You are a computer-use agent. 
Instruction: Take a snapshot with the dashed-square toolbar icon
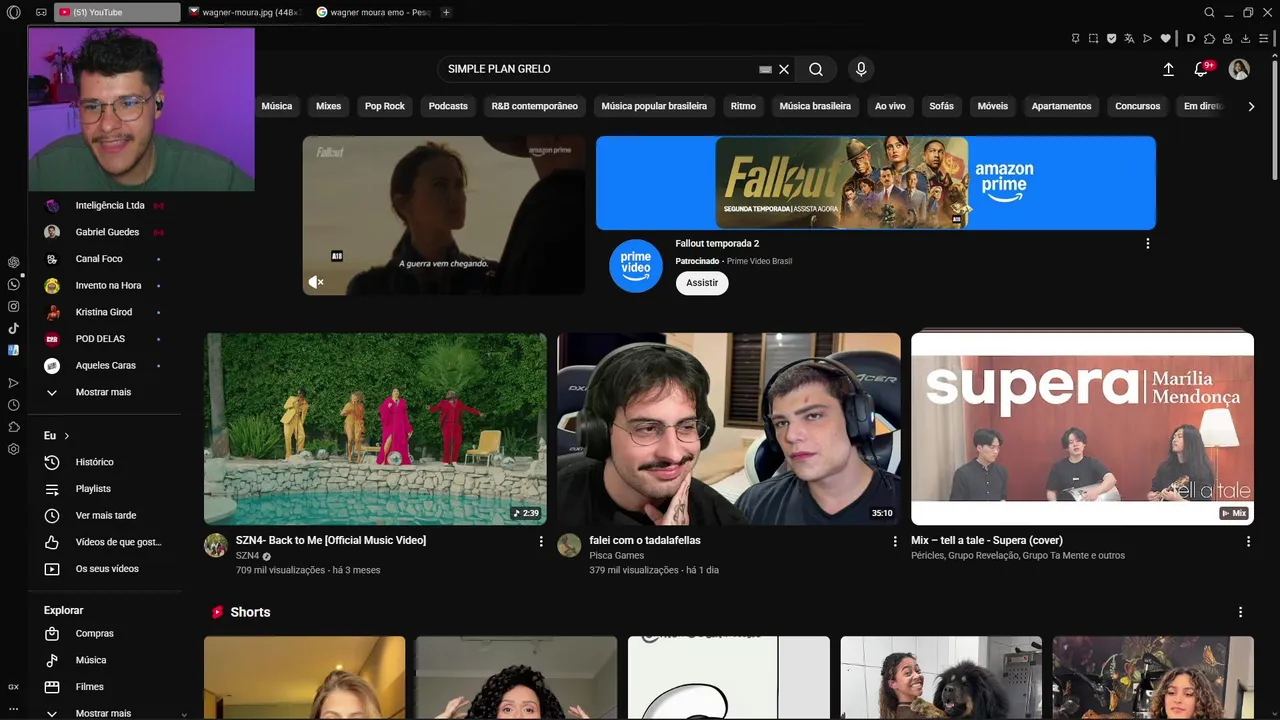1093,39
